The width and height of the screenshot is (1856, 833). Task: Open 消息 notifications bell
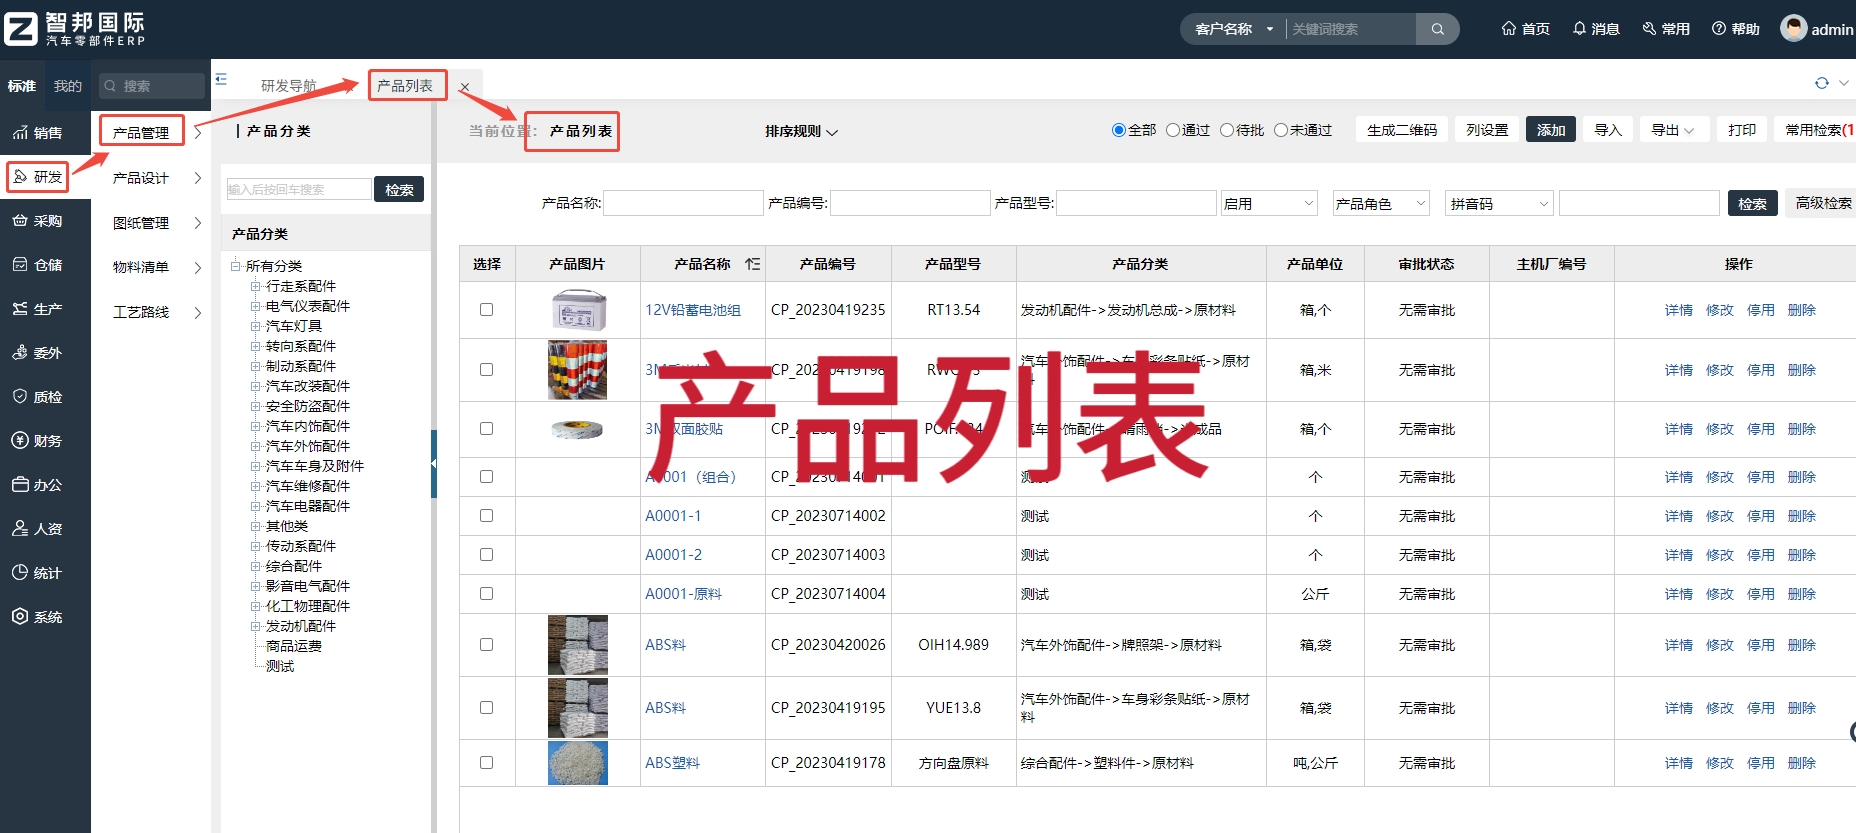click(1579, 29)
